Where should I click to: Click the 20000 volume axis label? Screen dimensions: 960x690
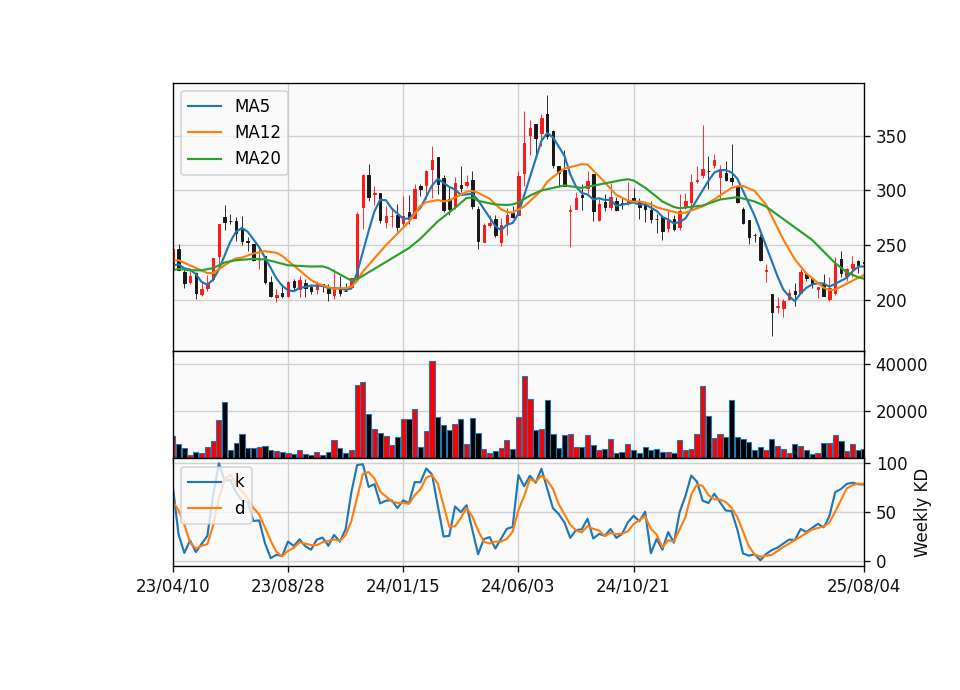[902, 412]
